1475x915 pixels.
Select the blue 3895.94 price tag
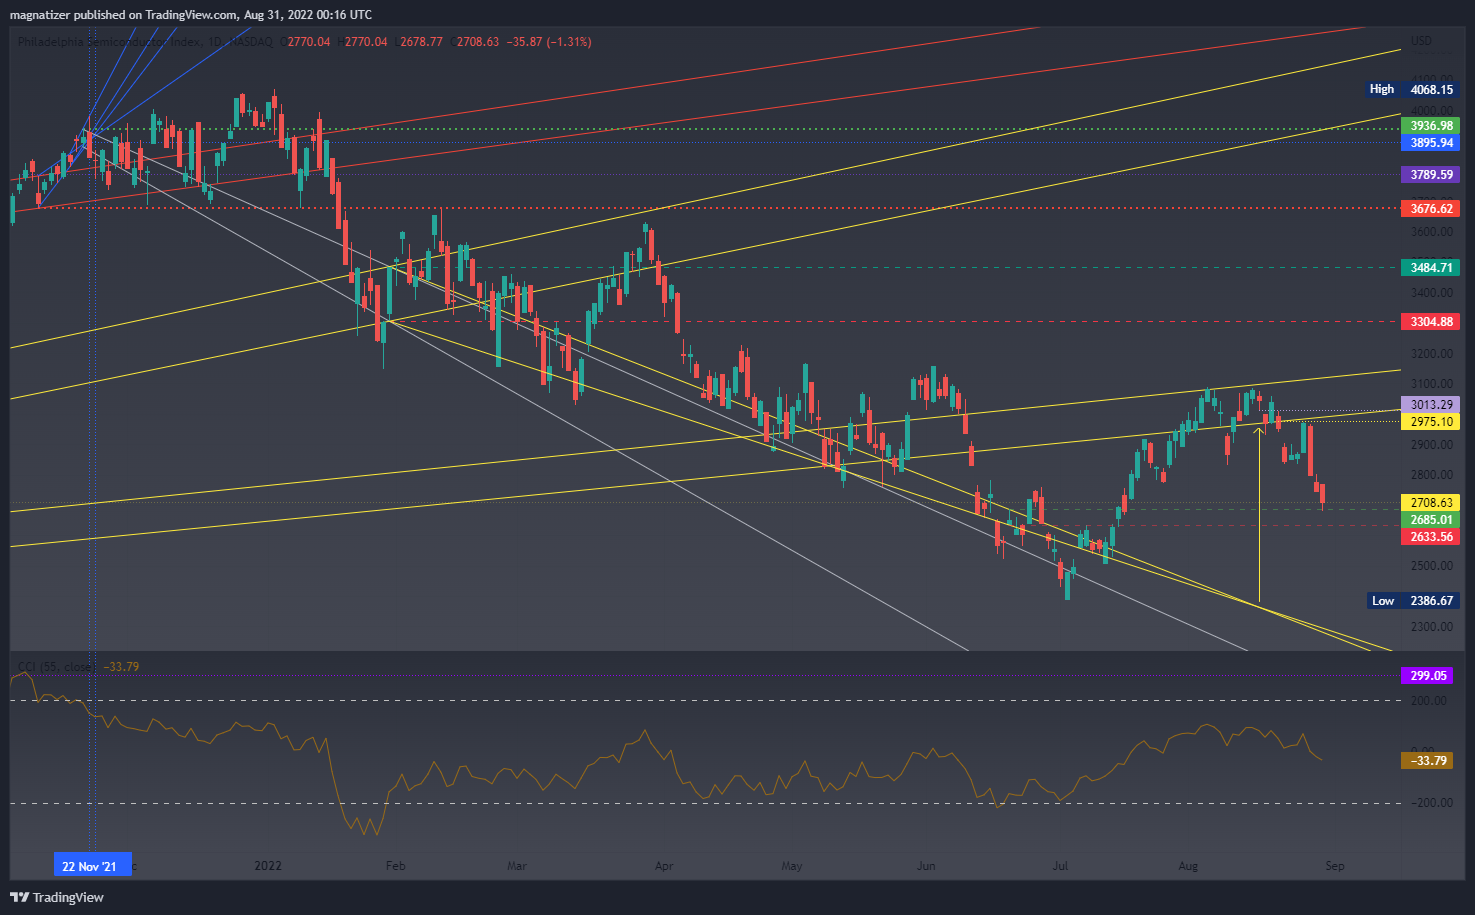(1431, 143)
